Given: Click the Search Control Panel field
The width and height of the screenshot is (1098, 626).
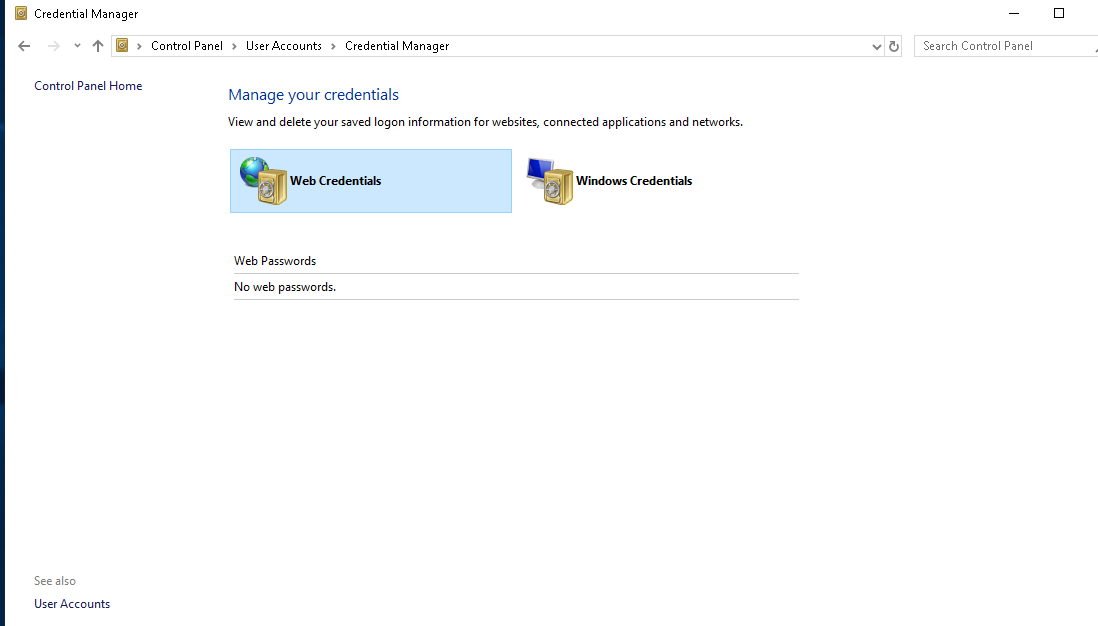Looking at the screenshot, I should 1006,46.
